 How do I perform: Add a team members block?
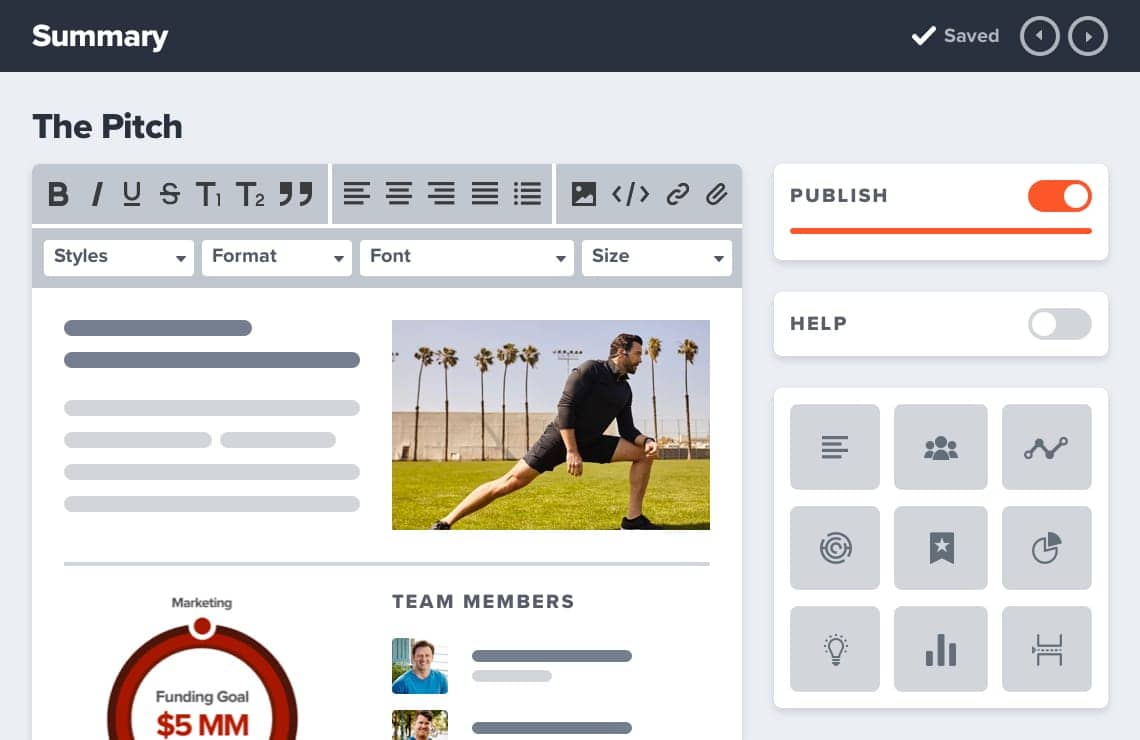pyautogui.click(x=940, y=447)
